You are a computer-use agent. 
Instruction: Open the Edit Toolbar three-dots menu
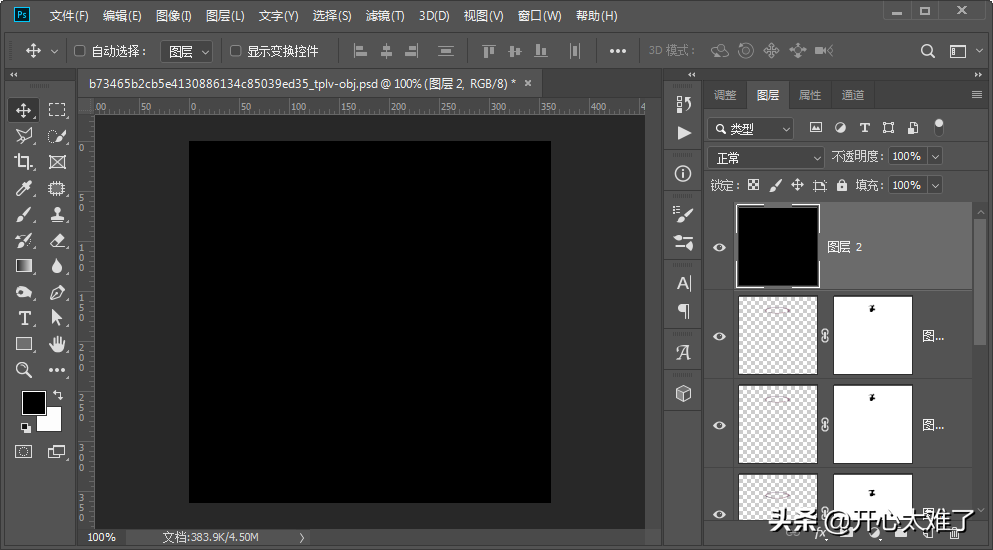point(57,370)
